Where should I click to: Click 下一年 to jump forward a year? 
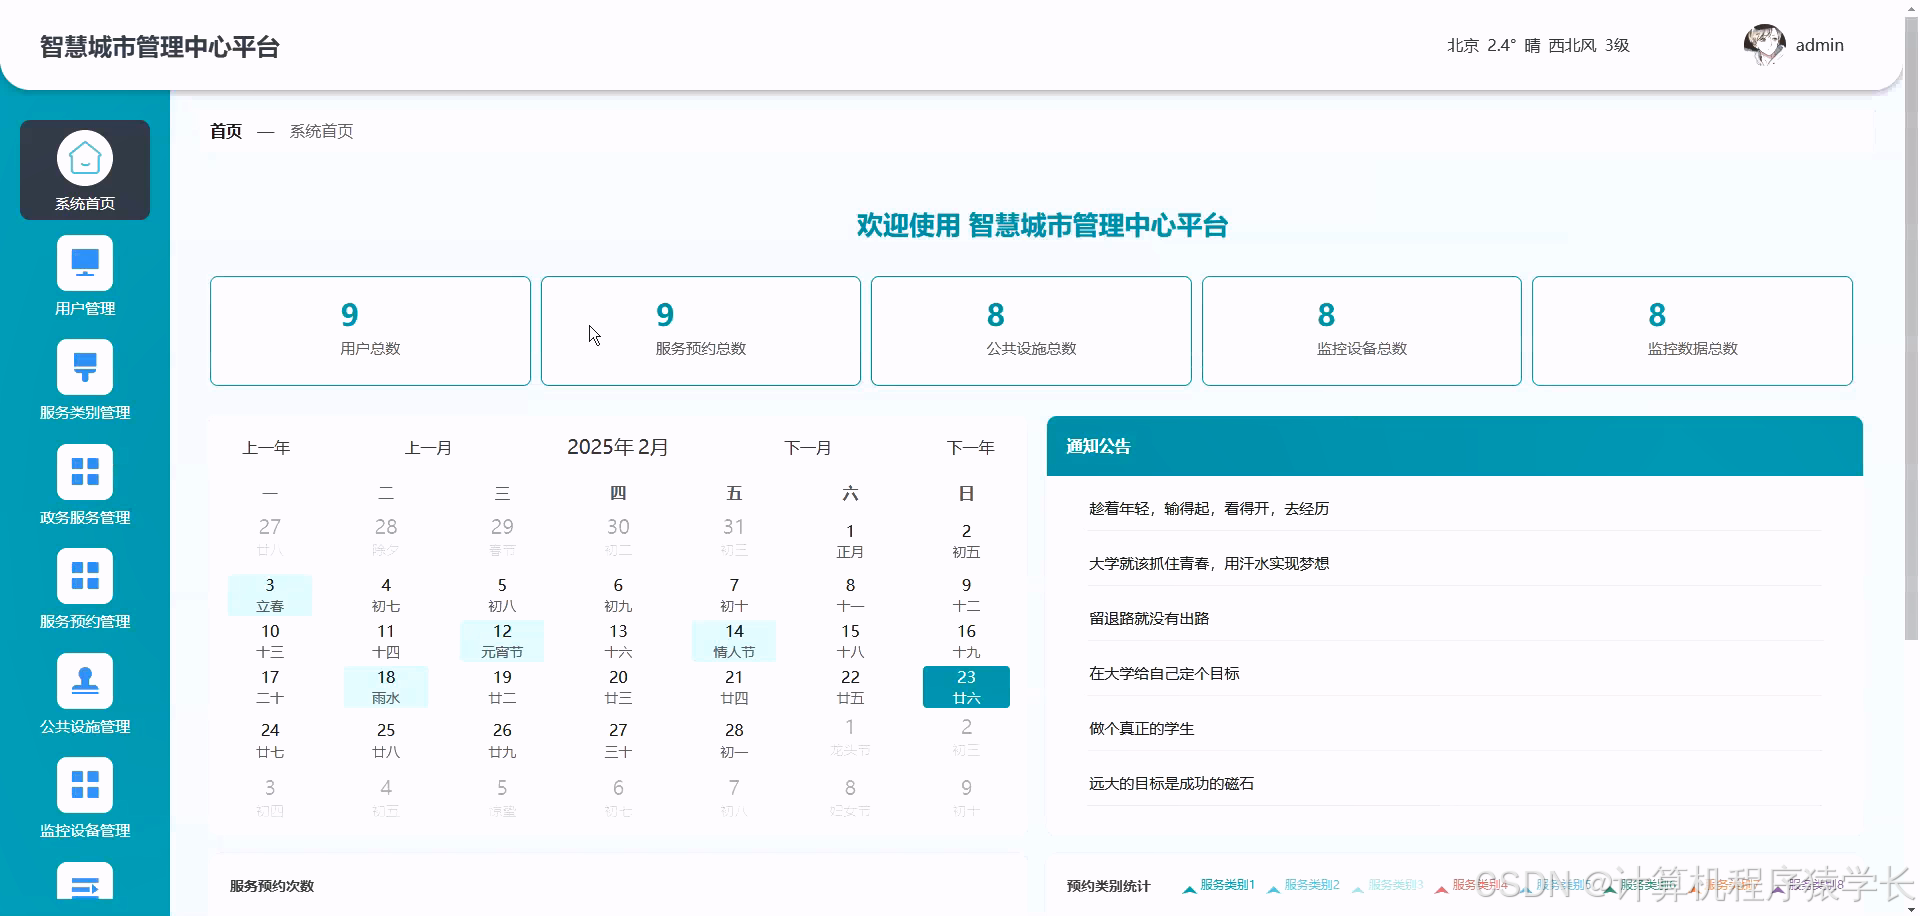[x=969, y=447]
